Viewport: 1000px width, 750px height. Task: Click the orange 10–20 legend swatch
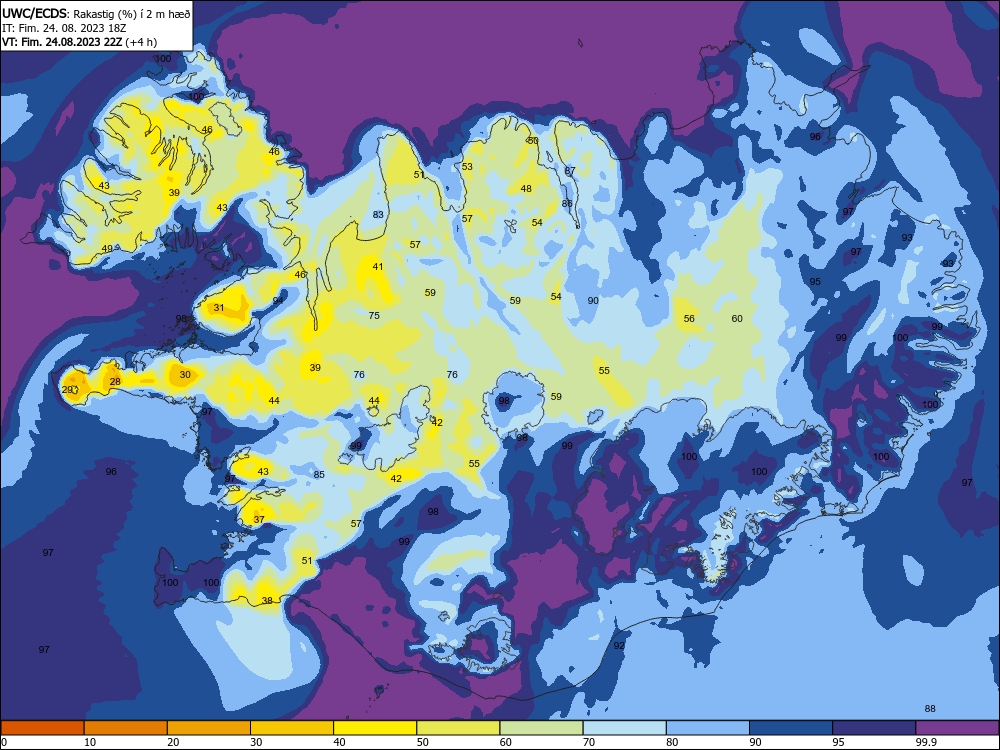click(x=126, y=728)
